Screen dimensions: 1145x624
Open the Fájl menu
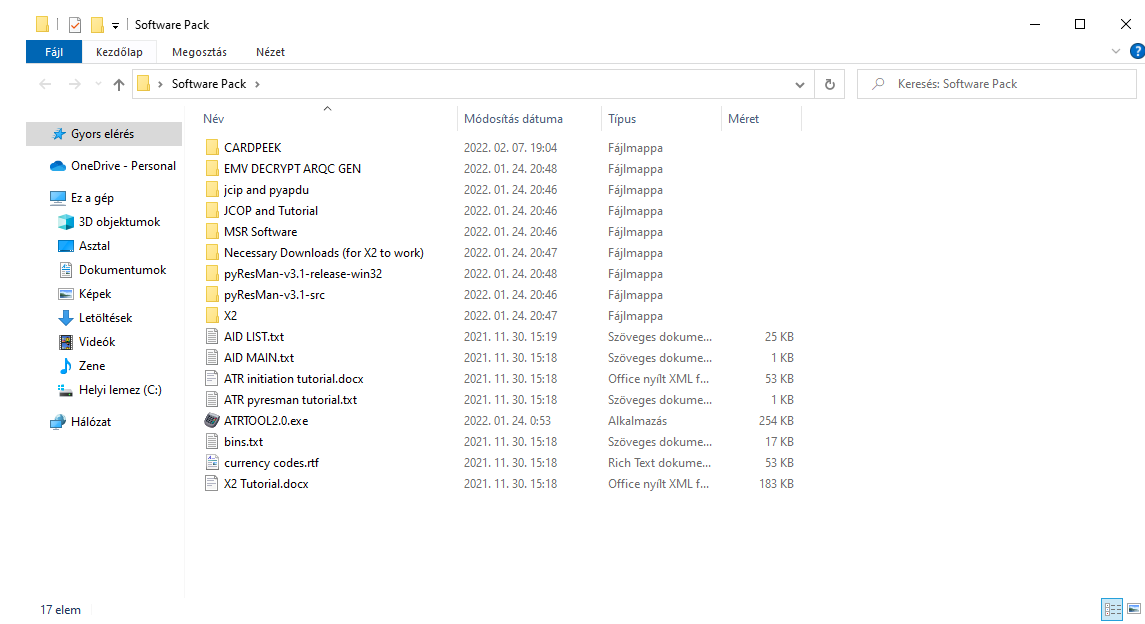pyautogui.click(x=54, y=52)
